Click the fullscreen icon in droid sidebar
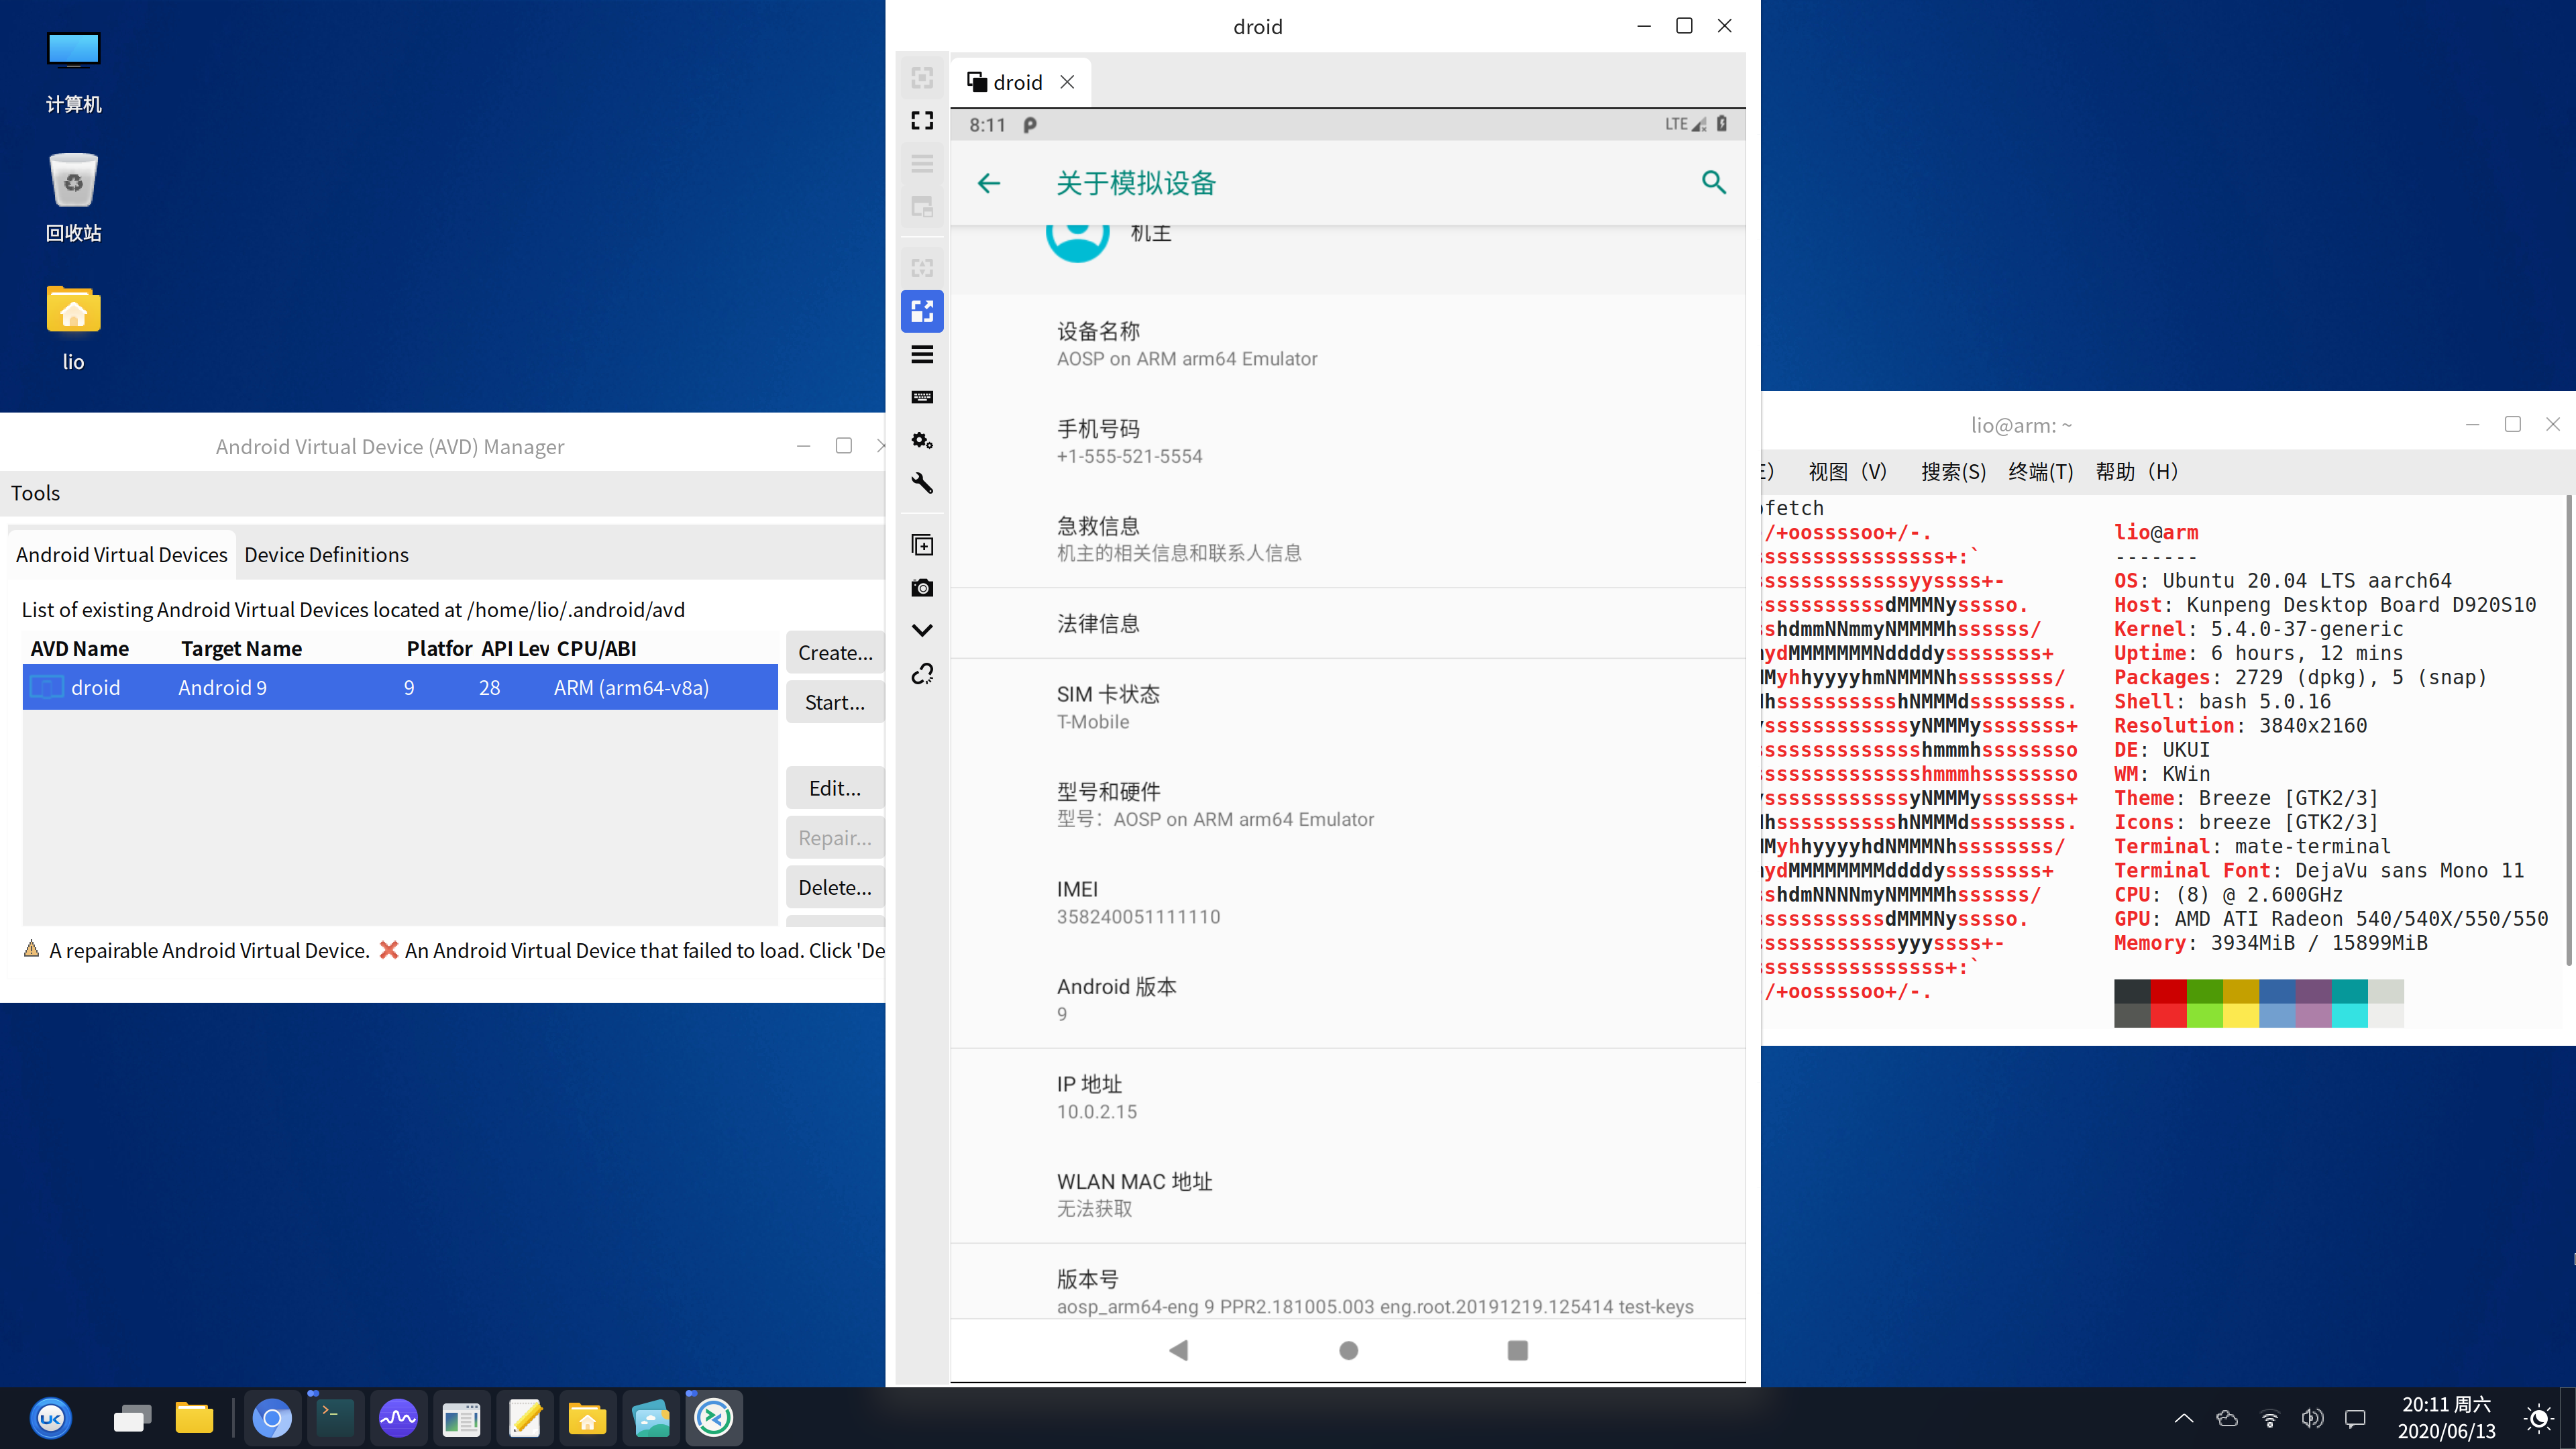The height and width of the screenshot is (1449, 2576). [x=922, y=120]
